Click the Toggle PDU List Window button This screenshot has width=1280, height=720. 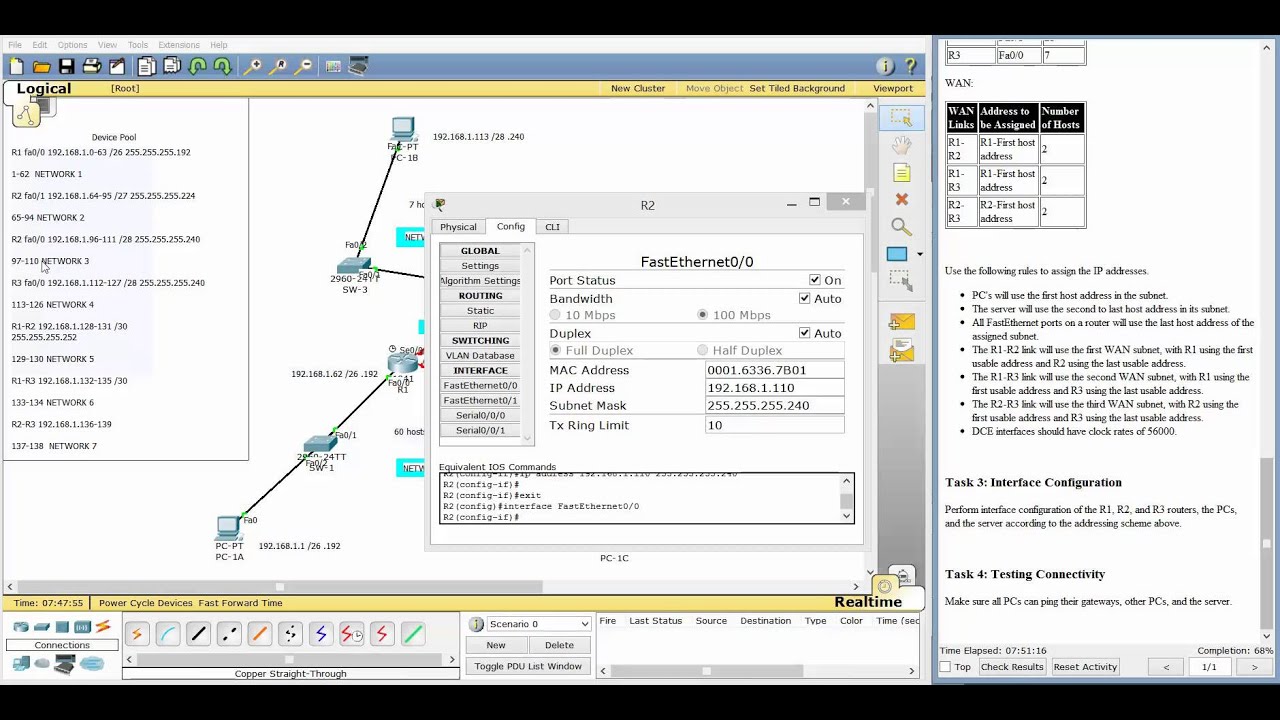pyautogui.click(x=528, y=666)
